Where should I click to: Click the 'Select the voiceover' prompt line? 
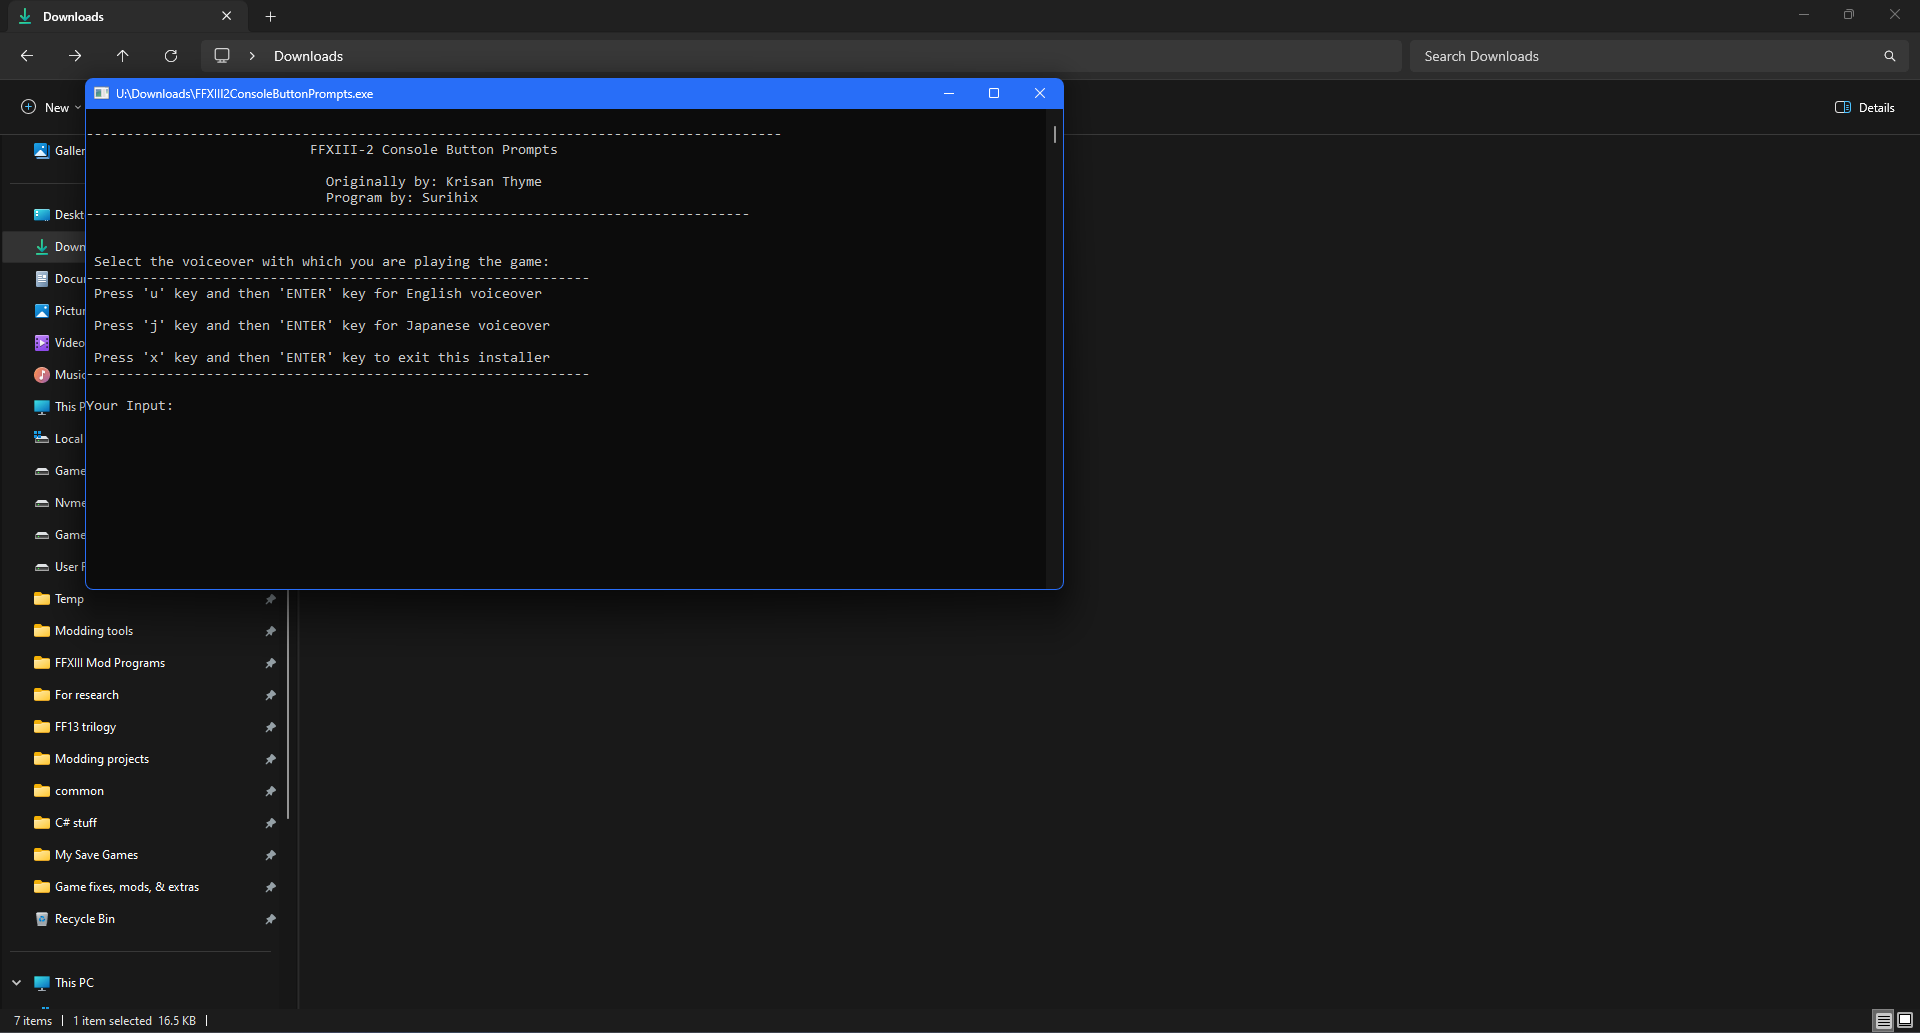click(x=322, y=262)
